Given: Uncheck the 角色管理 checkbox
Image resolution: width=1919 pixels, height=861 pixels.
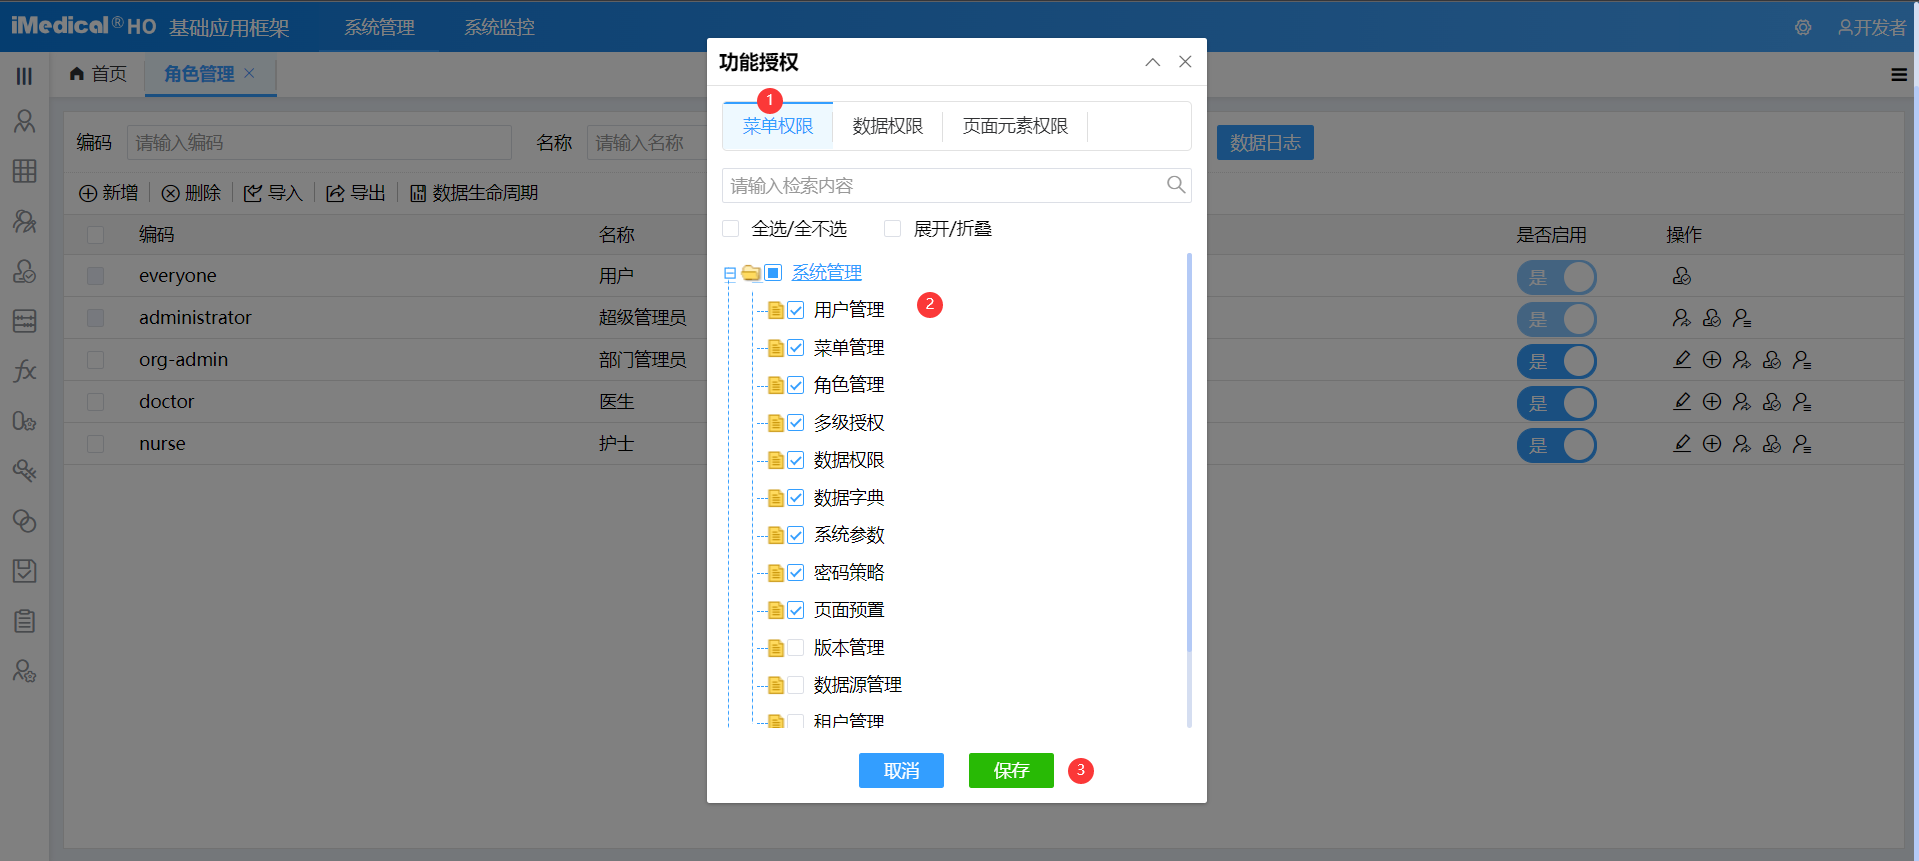Looking at the screenshot, I should [x=796, y=385].
